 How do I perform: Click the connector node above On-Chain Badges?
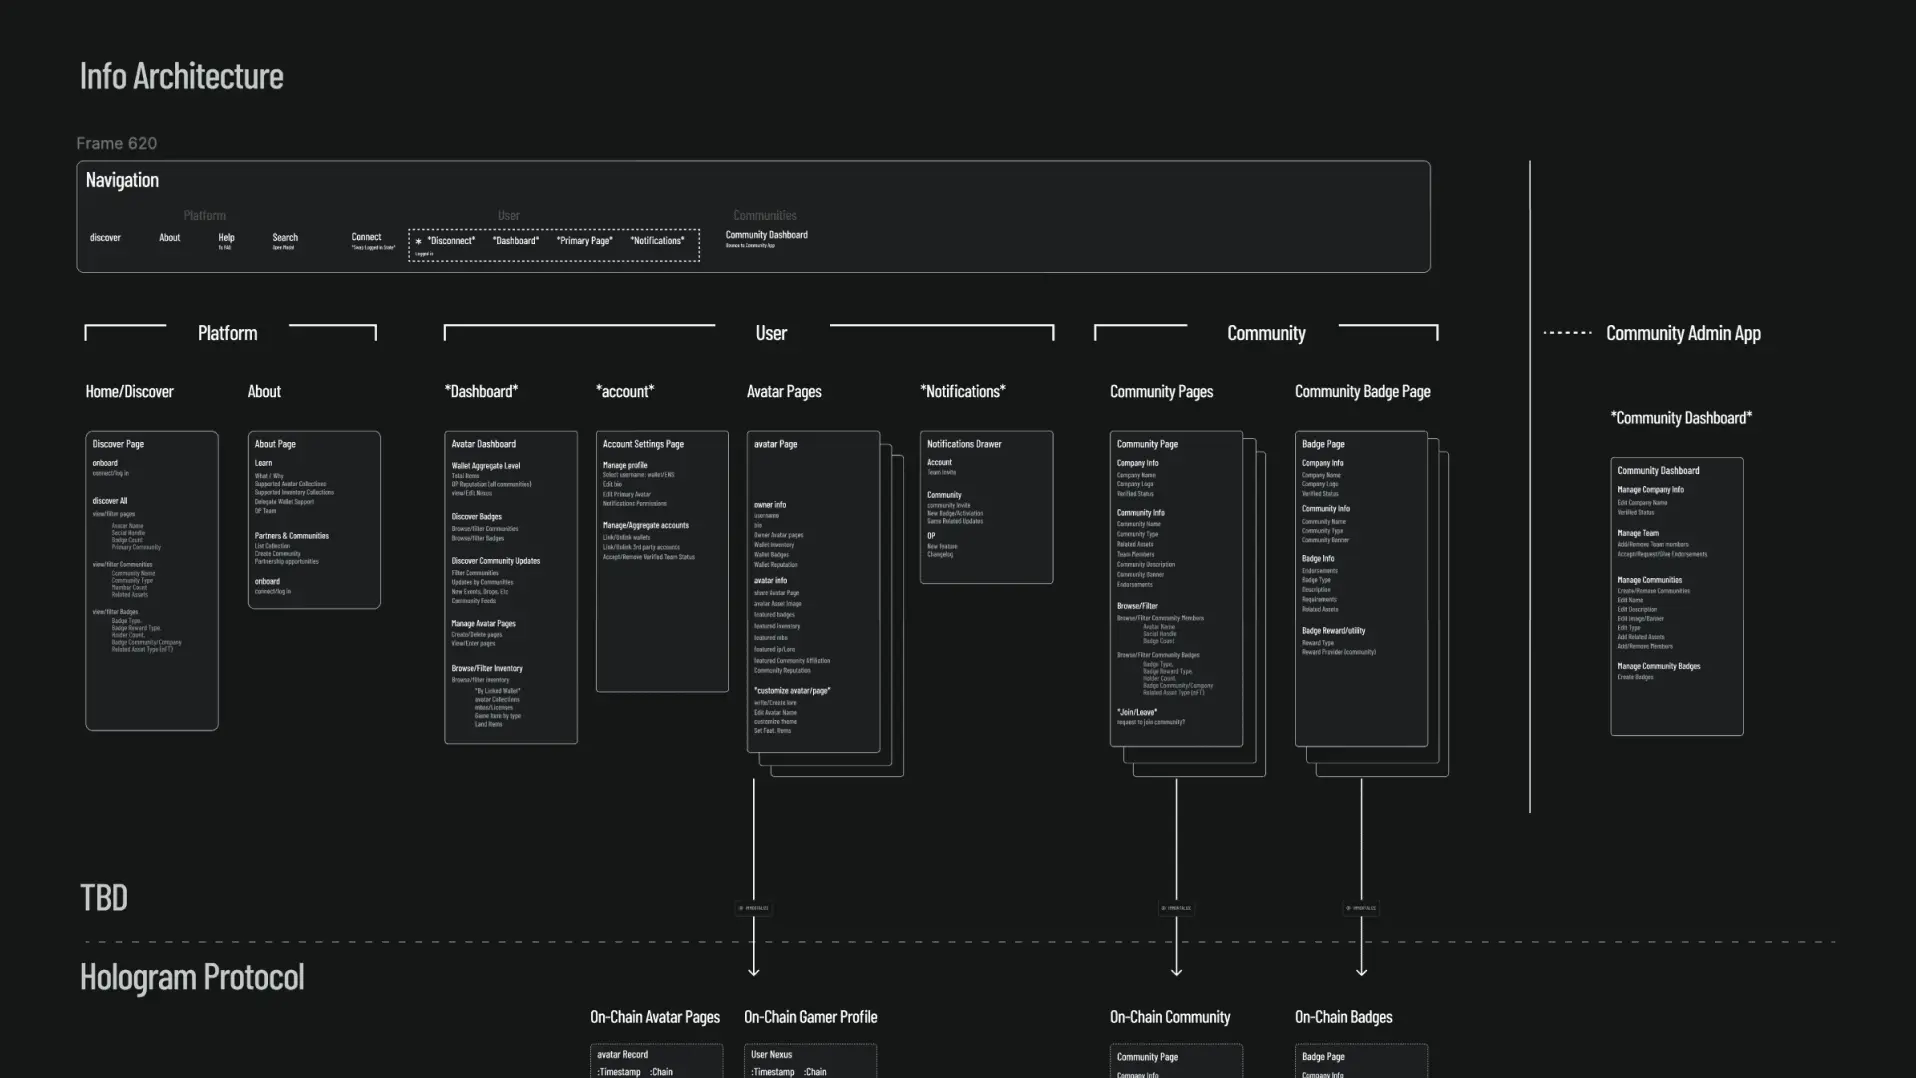pyautogui.click(x=1361, y=908)
